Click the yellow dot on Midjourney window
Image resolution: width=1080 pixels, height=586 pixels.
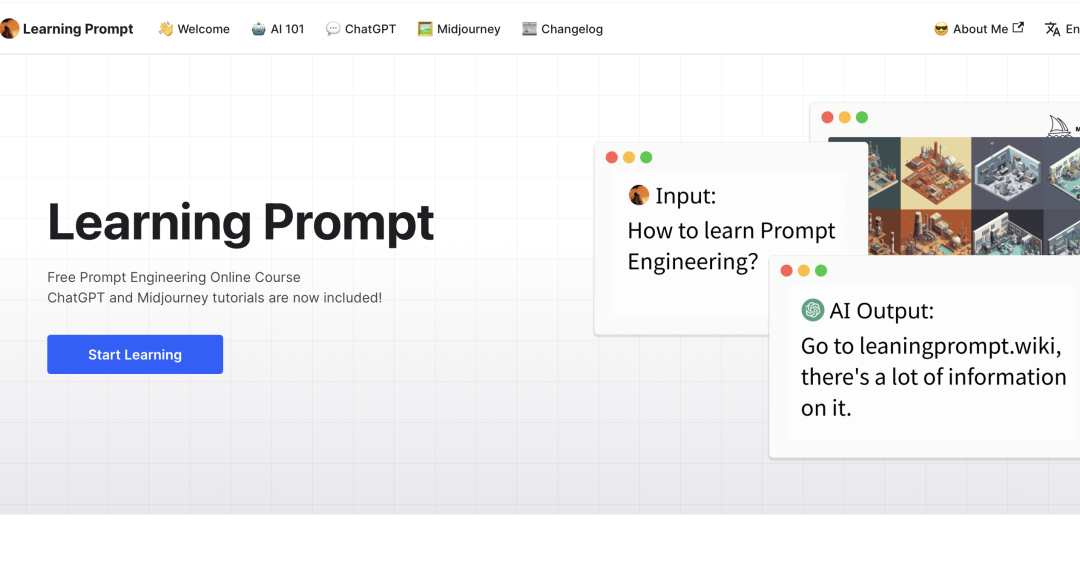coord(844,117)
